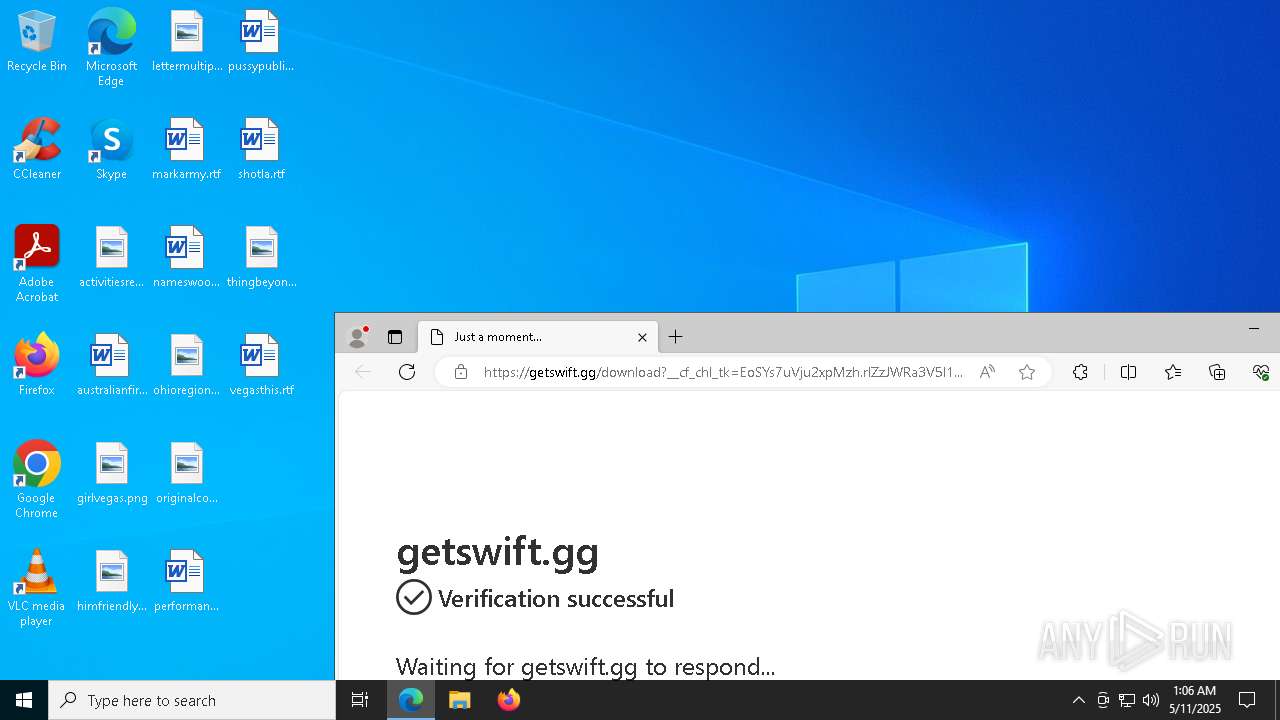The width and height of the screenshot is (1280, 720).
Task: Open taskbar clock and calendar
Action: (1195, 700)
